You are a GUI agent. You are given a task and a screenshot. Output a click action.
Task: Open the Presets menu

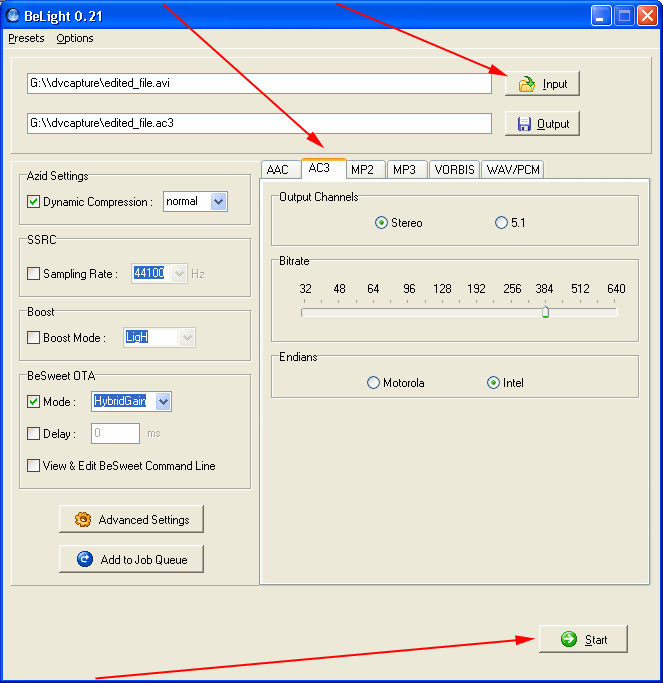(x=26, y=38)
